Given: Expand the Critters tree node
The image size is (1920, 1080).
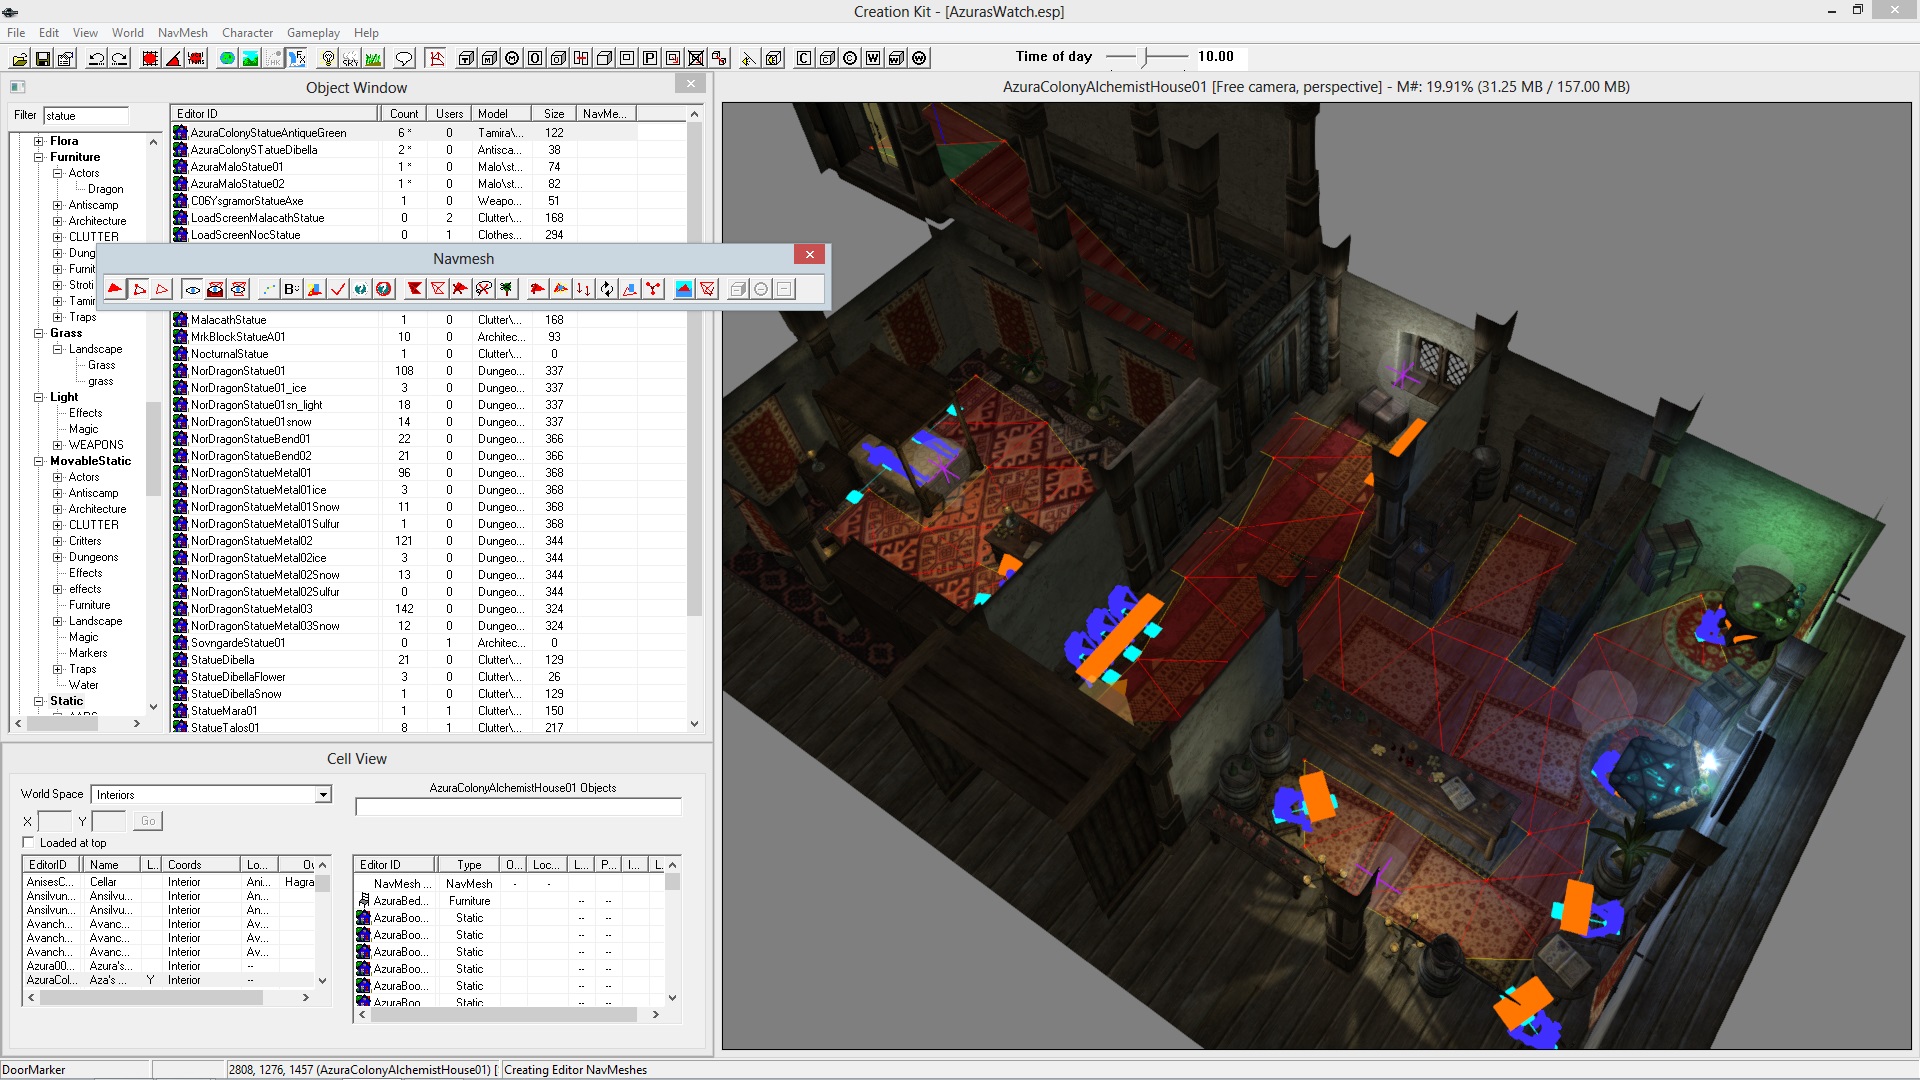Looking at the screenshot, I should click(58, 541).
